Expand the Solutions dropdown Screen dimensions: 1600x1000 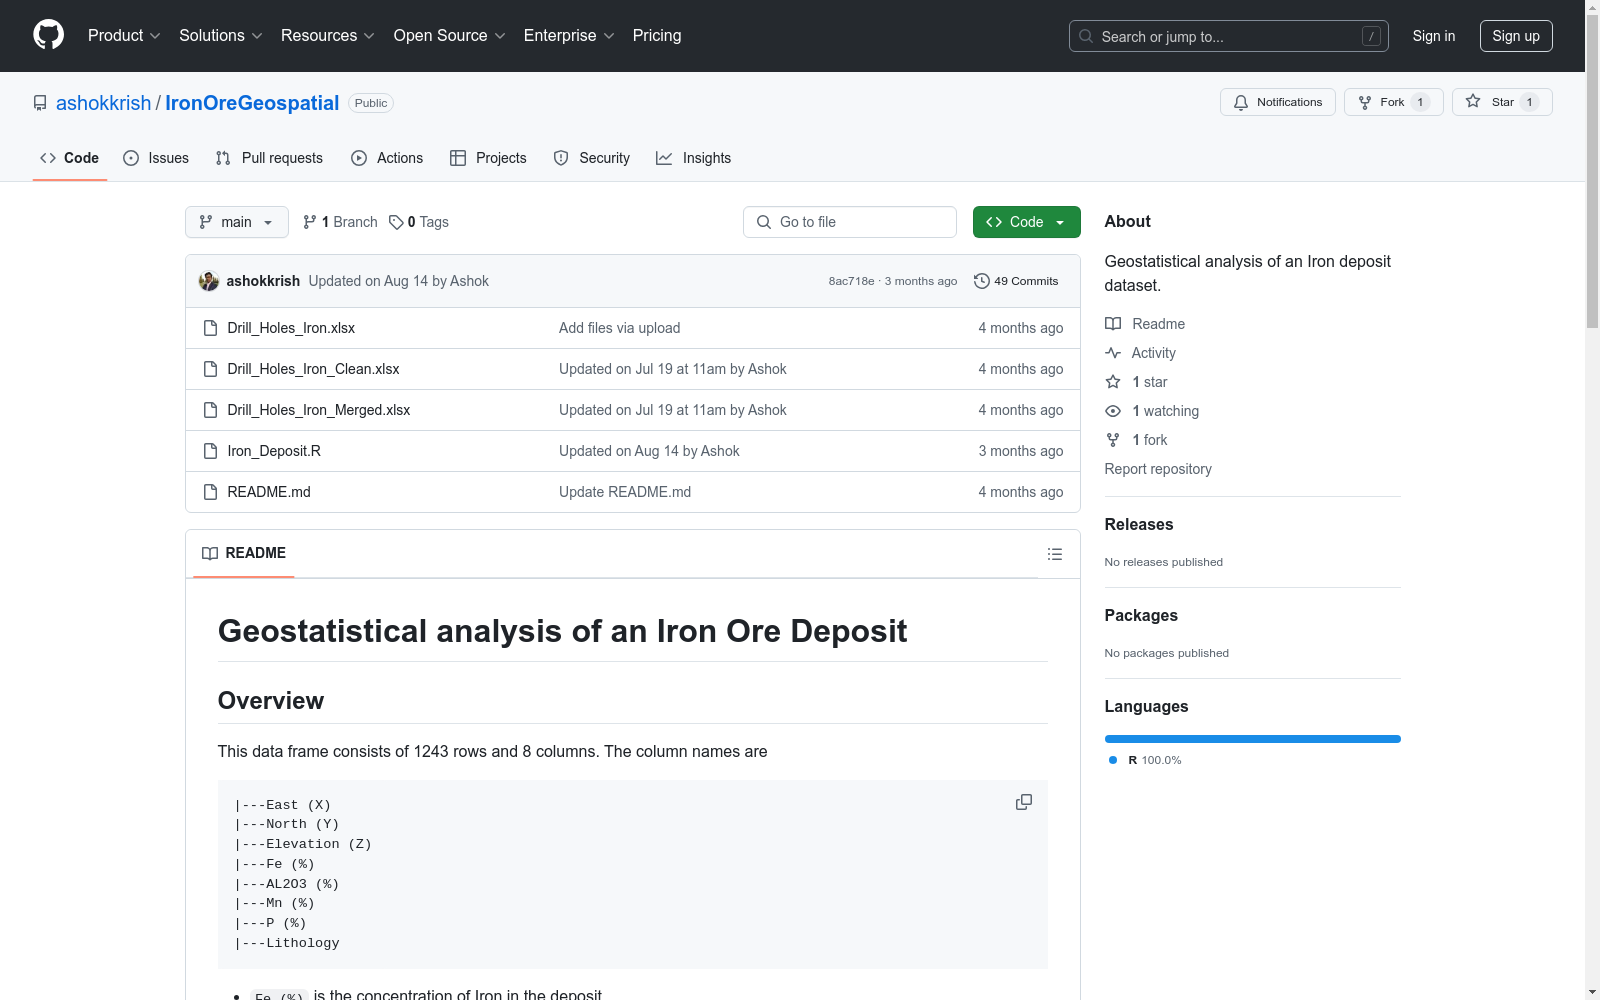pos(221,36)
